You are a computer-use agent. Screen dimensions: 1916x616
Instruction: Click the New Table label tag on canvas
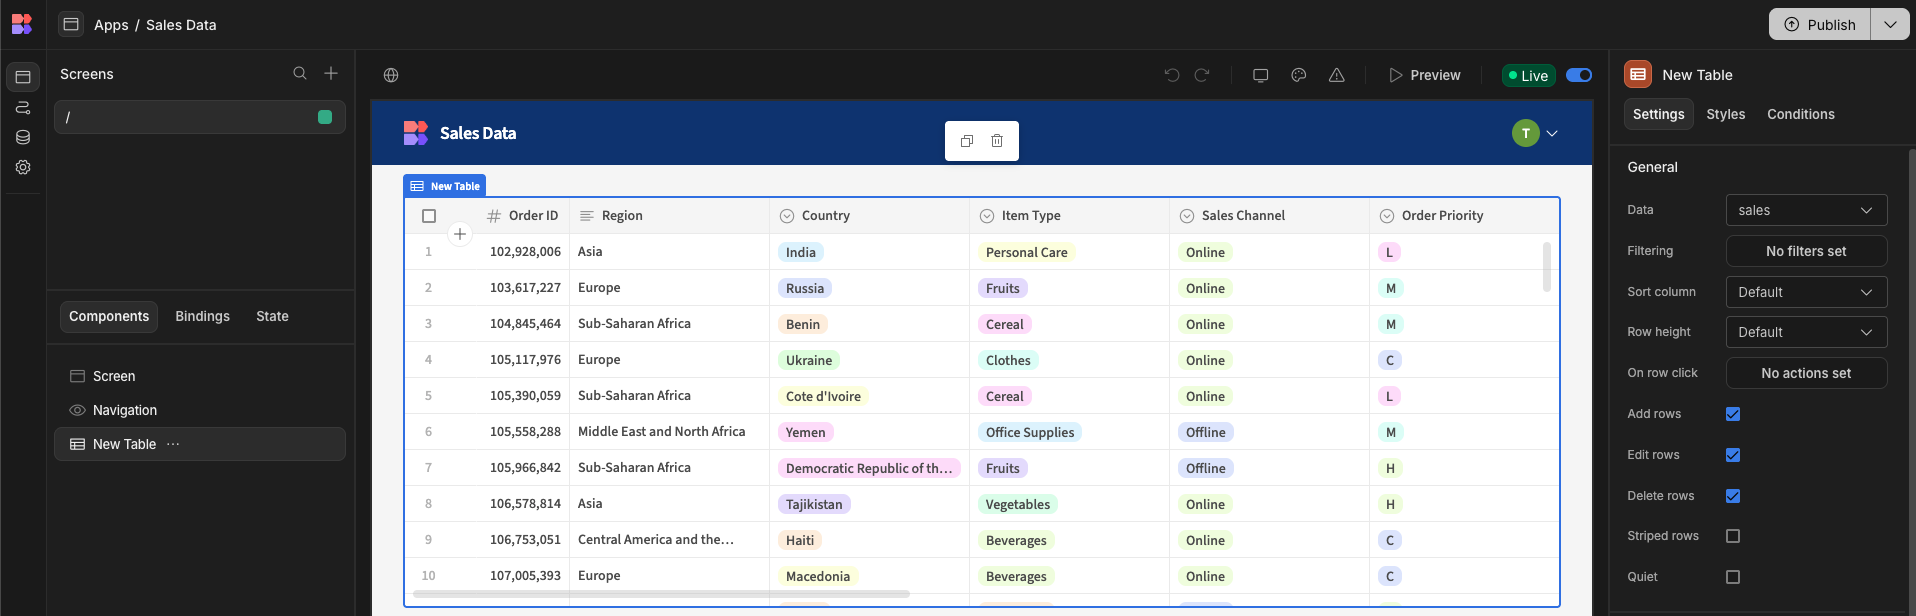click(445, 186)
